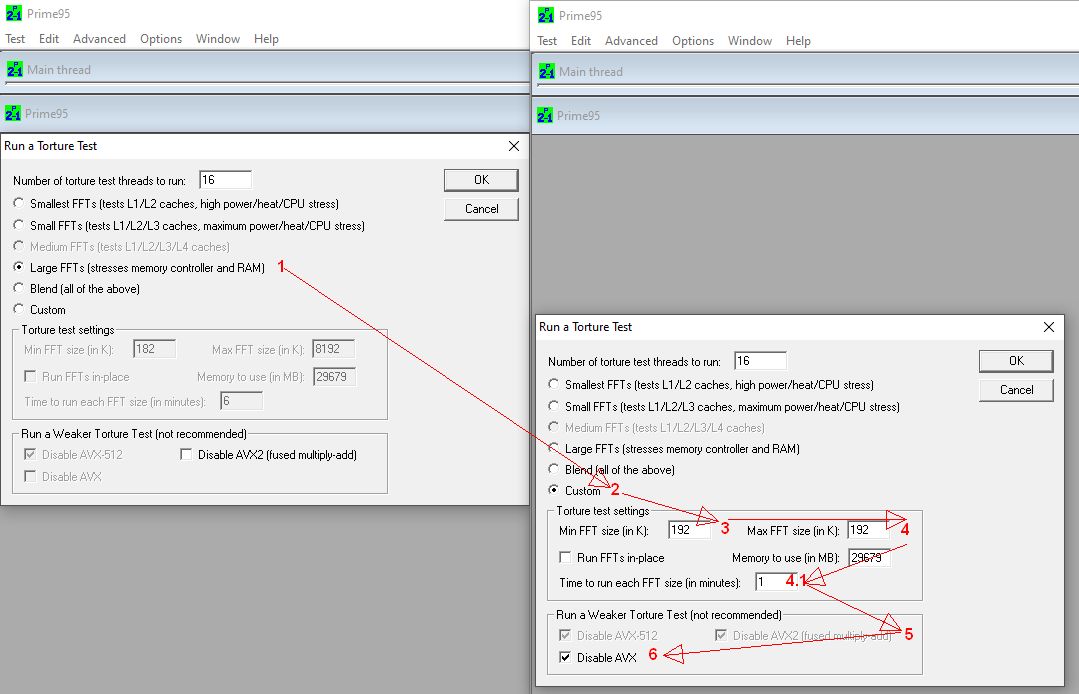Open Options menu in left Prime95 window
The image size is (1079, 694).
click(161, 39)
